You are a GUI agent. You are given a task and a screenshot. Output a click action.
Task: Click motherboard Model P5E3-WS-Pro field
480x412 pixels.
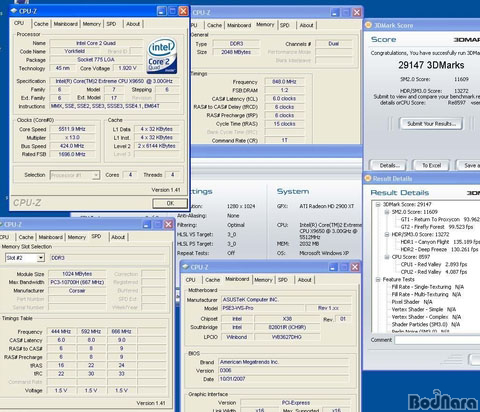click(263, 308)
